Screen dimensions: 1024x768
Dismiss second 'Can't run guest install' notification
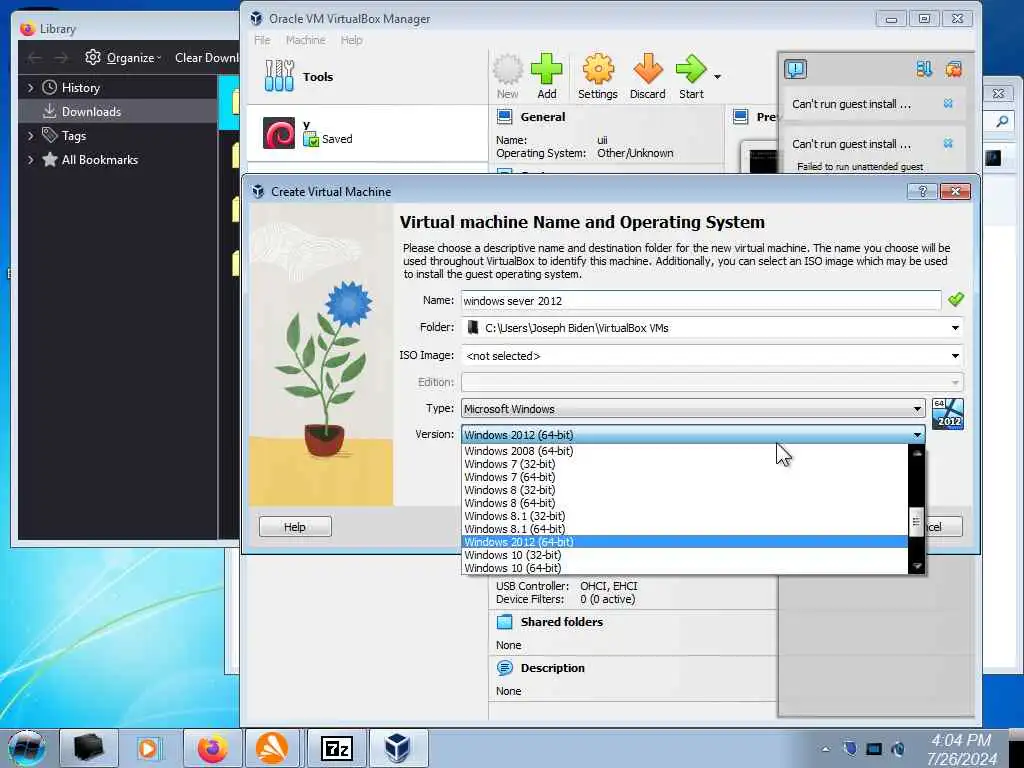pos(948,144)
